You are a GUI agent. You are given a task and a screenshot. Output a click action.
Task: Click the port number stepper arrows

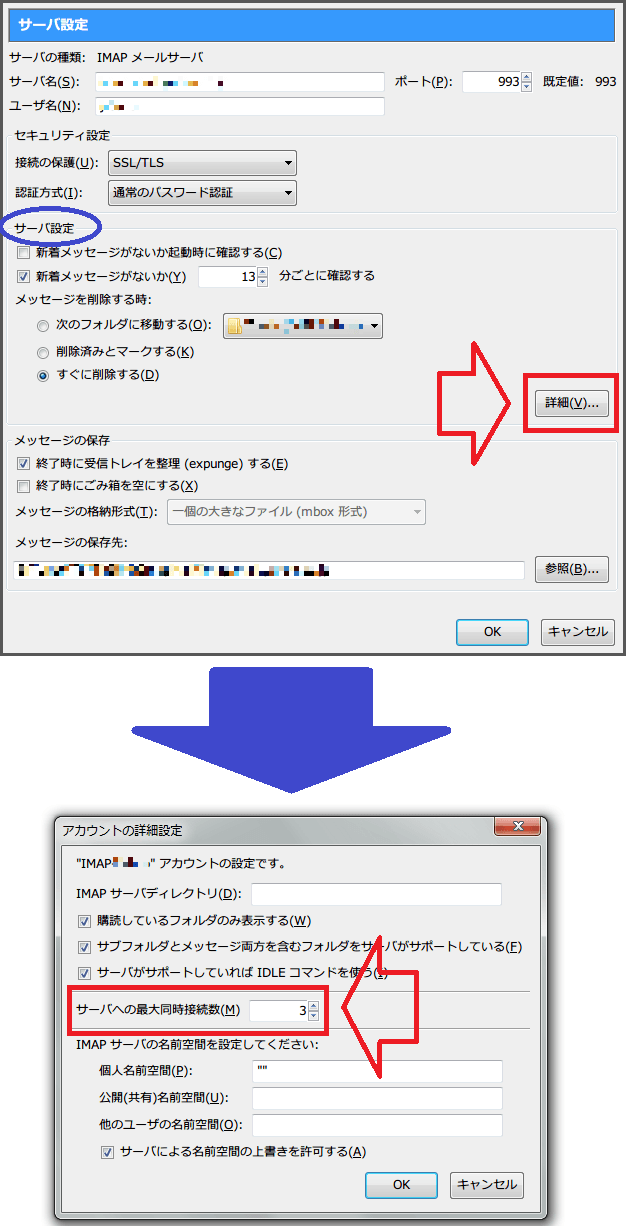click(527, 82)
